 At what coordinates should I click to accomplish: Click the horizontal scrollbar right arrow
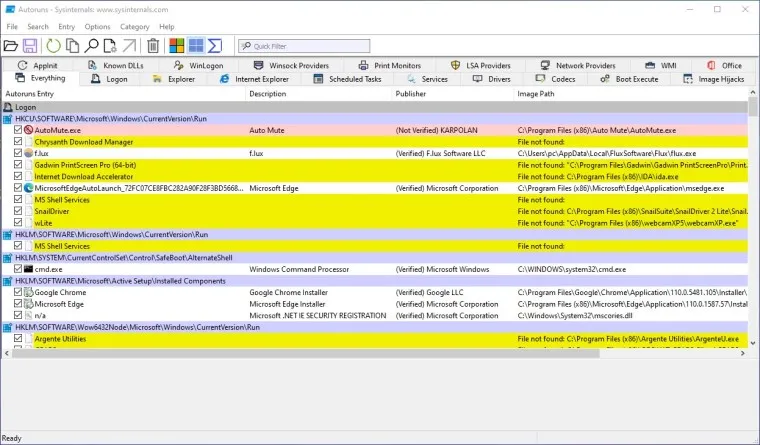tap(743, 353)
